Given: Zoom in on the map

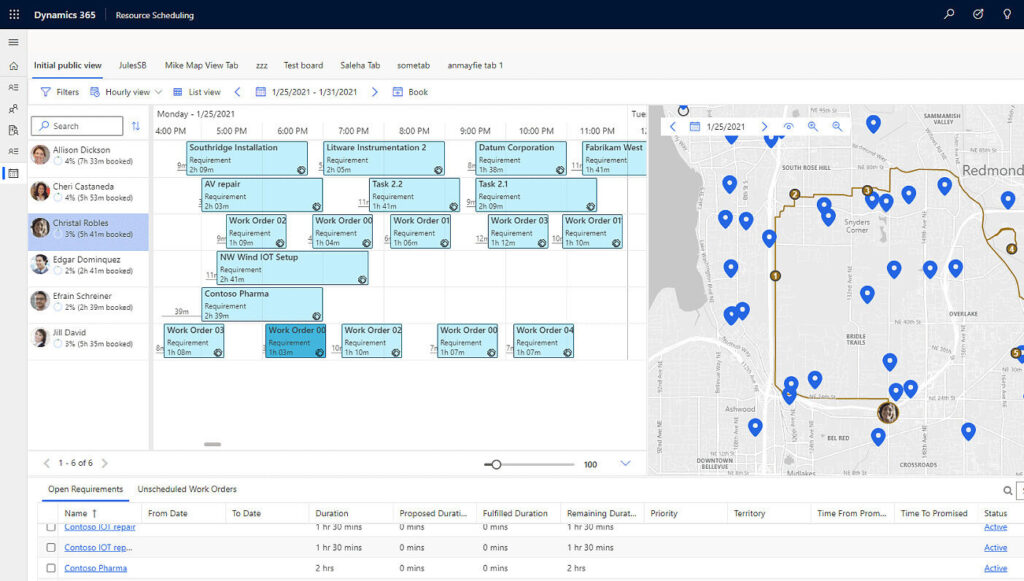Looking at the screenshot, I should tap(812, 127).
